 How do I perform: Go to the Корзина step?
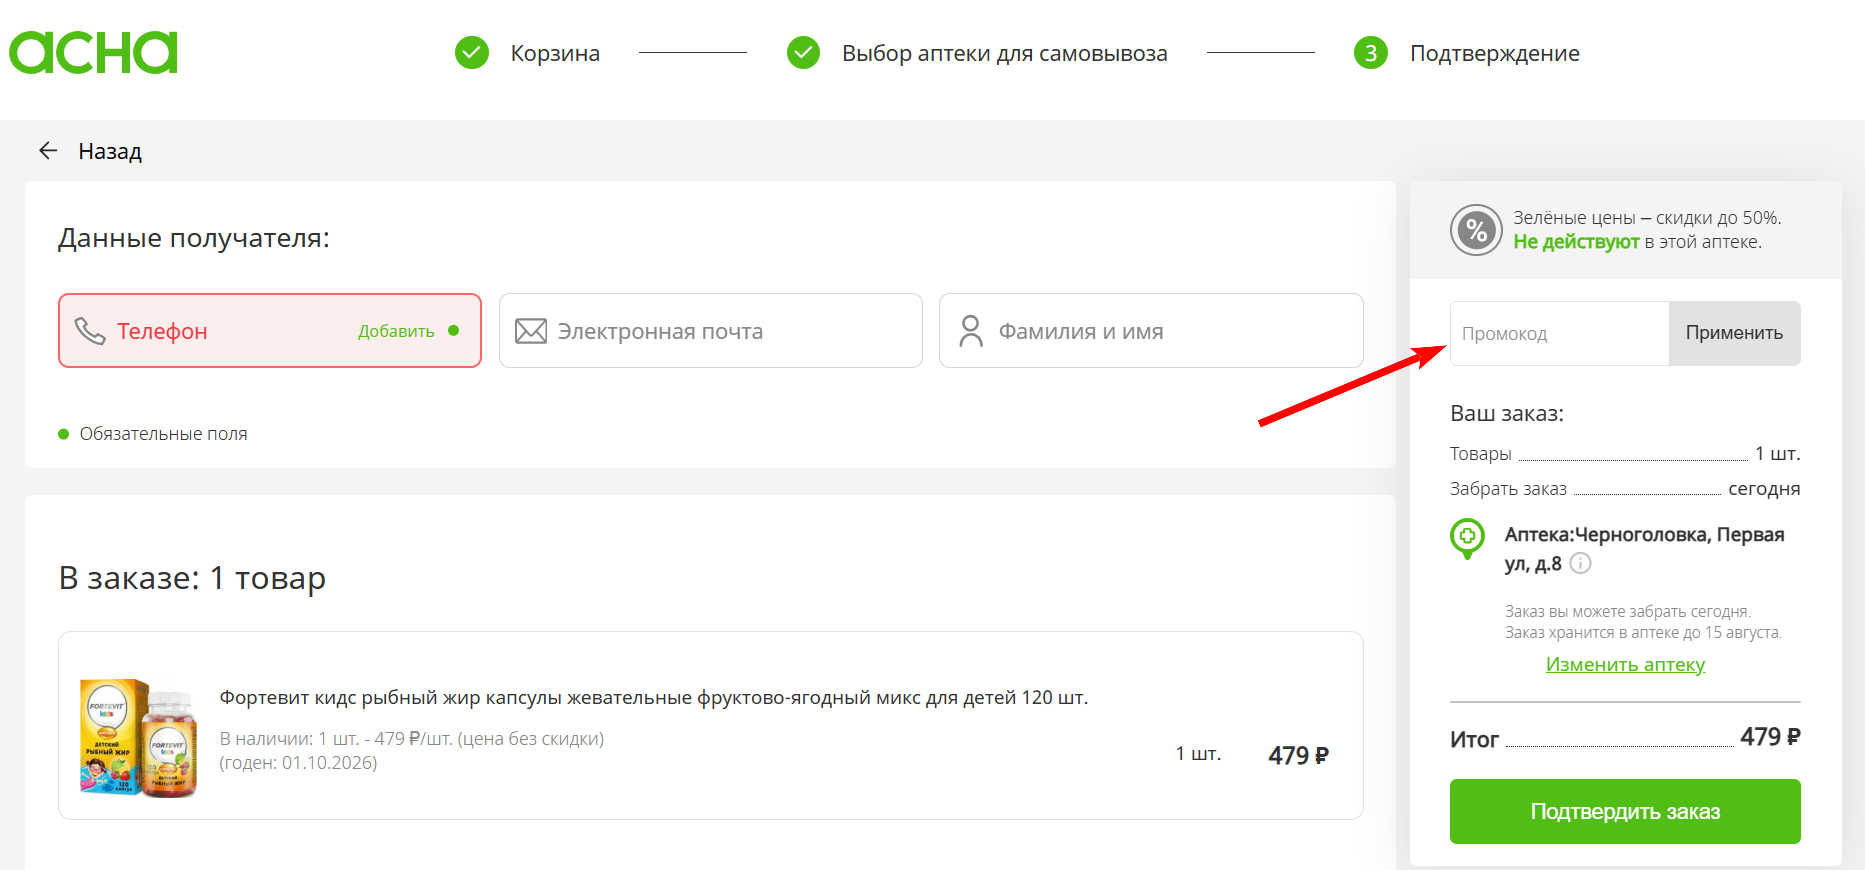555,53
